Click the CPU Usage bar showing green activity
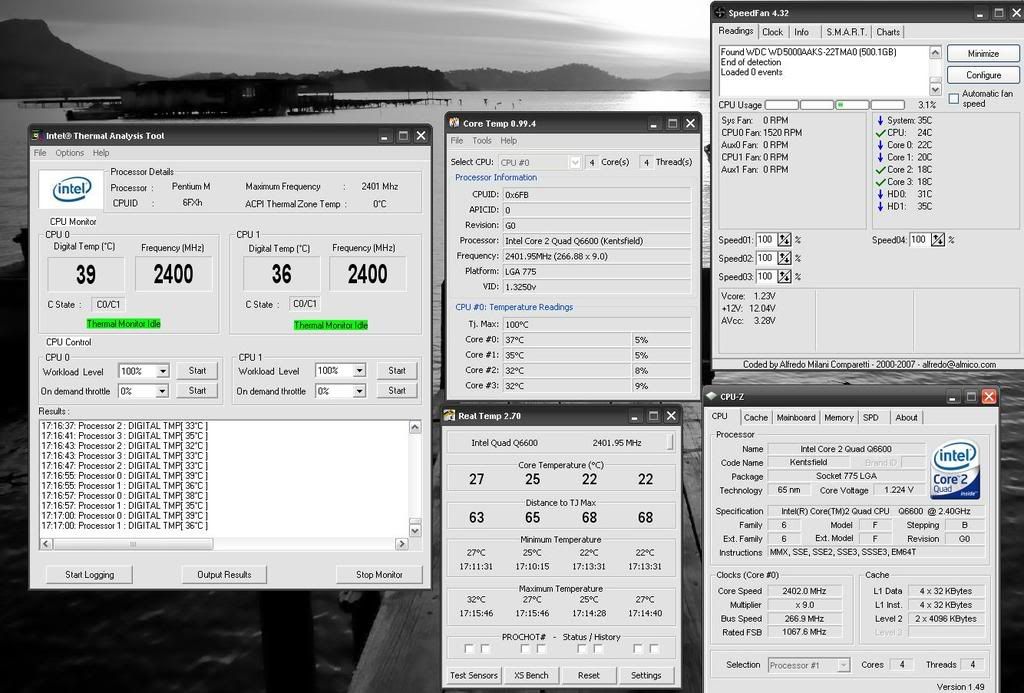This screenshot has width=1024, height=693. click(852, 105)
